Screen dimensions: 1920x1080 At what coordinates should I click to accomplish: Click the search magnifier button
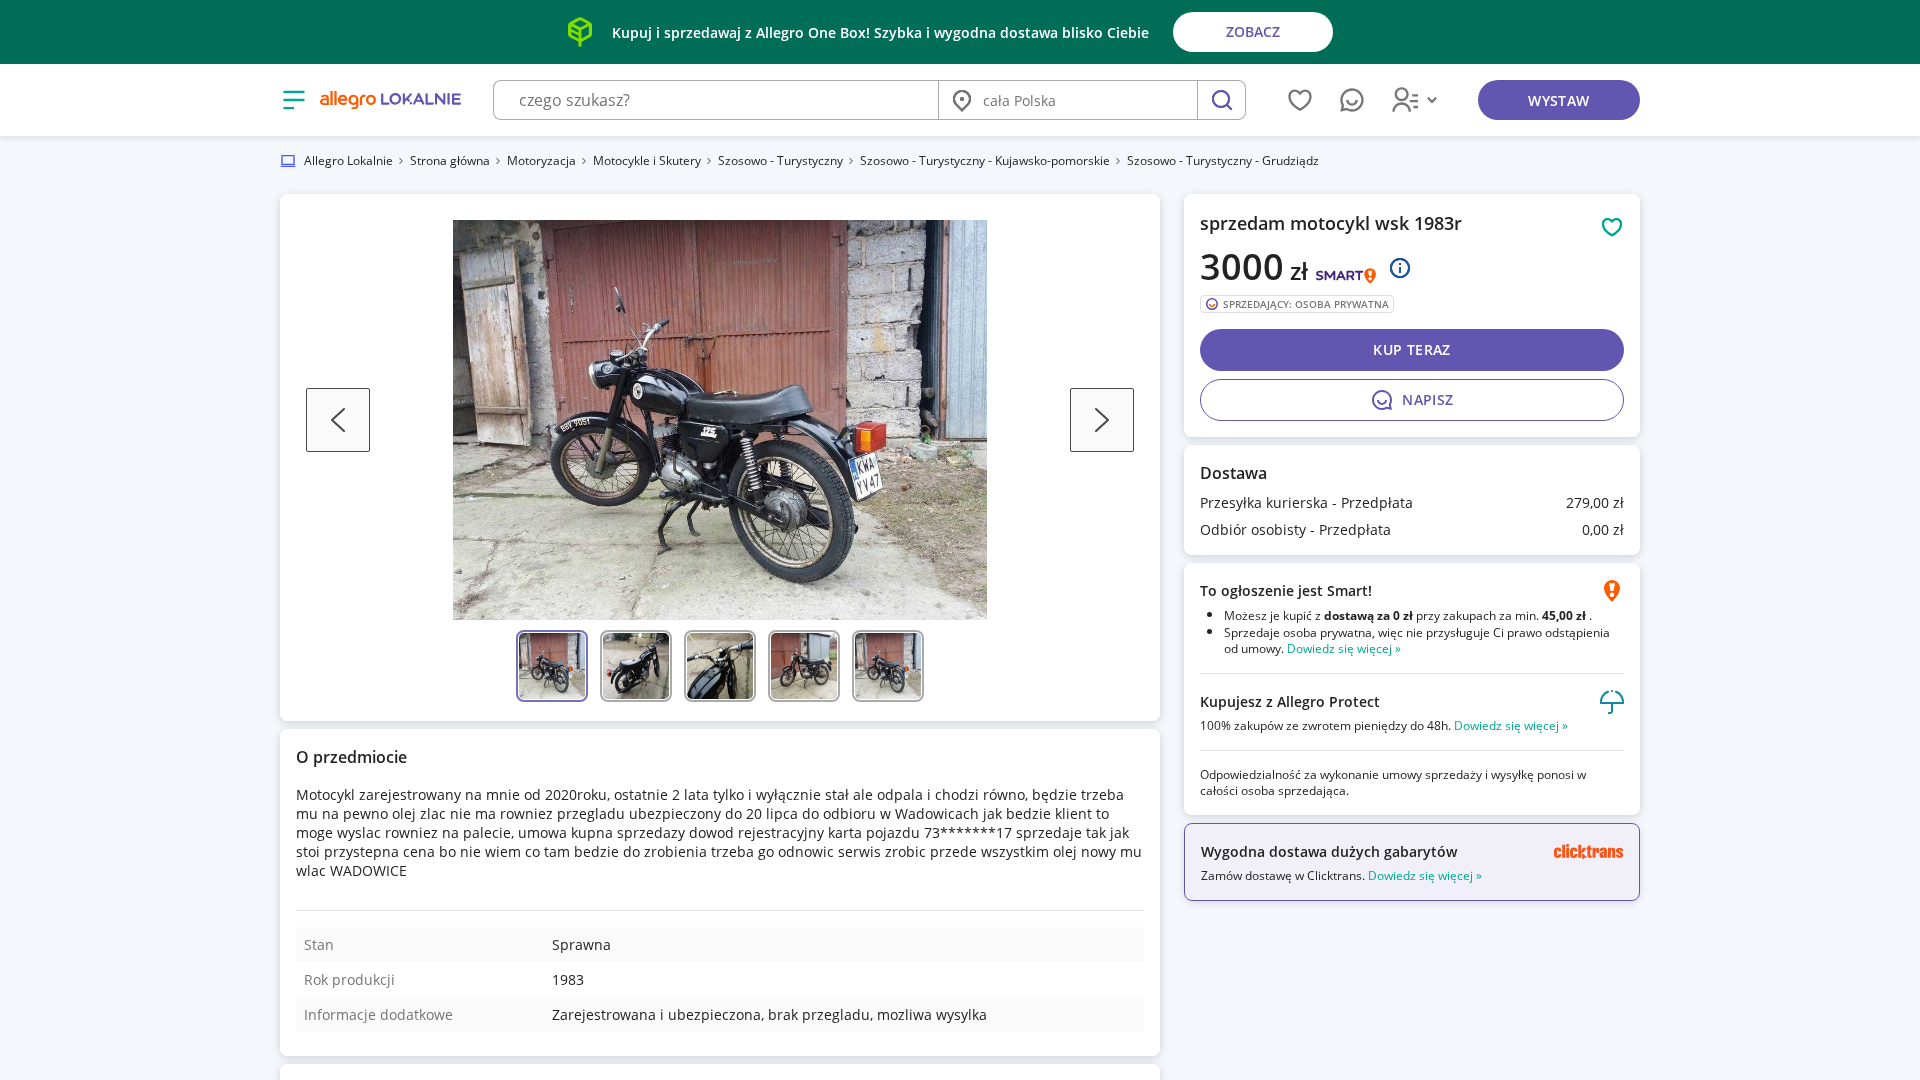click(x=1221, y=100)
